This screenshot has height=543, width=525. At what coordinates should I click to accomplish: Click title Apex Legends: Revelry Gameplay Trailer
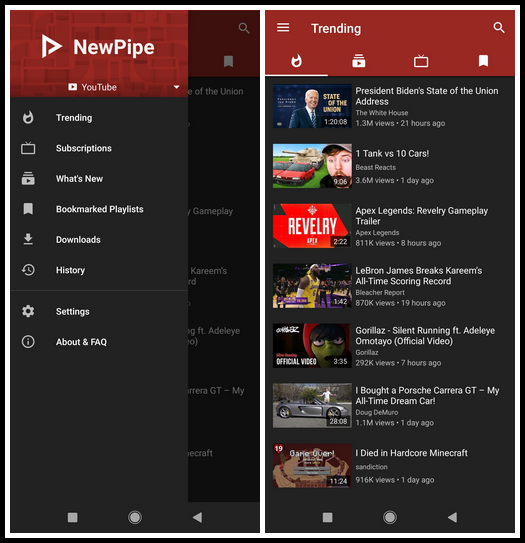(x=421, y=216)
